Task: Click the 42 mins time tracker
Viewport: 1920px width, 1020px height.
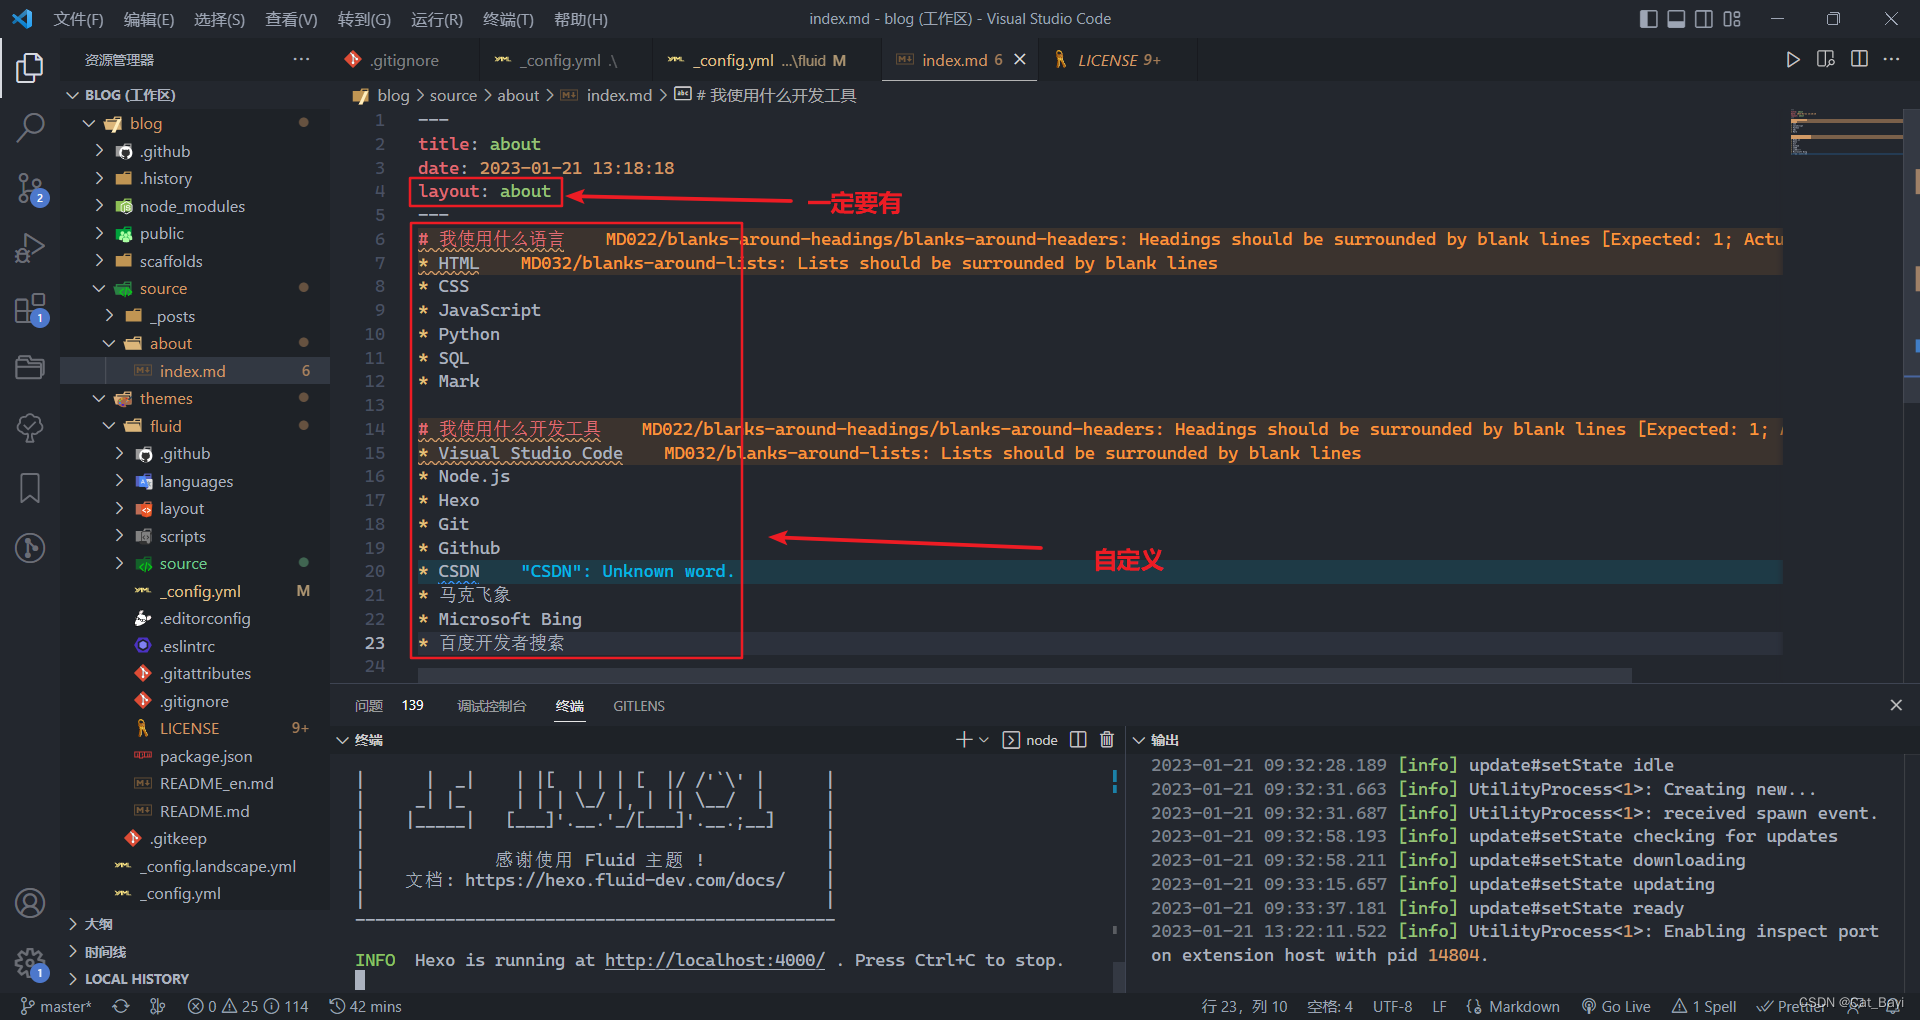Action: coord(365,1006)
